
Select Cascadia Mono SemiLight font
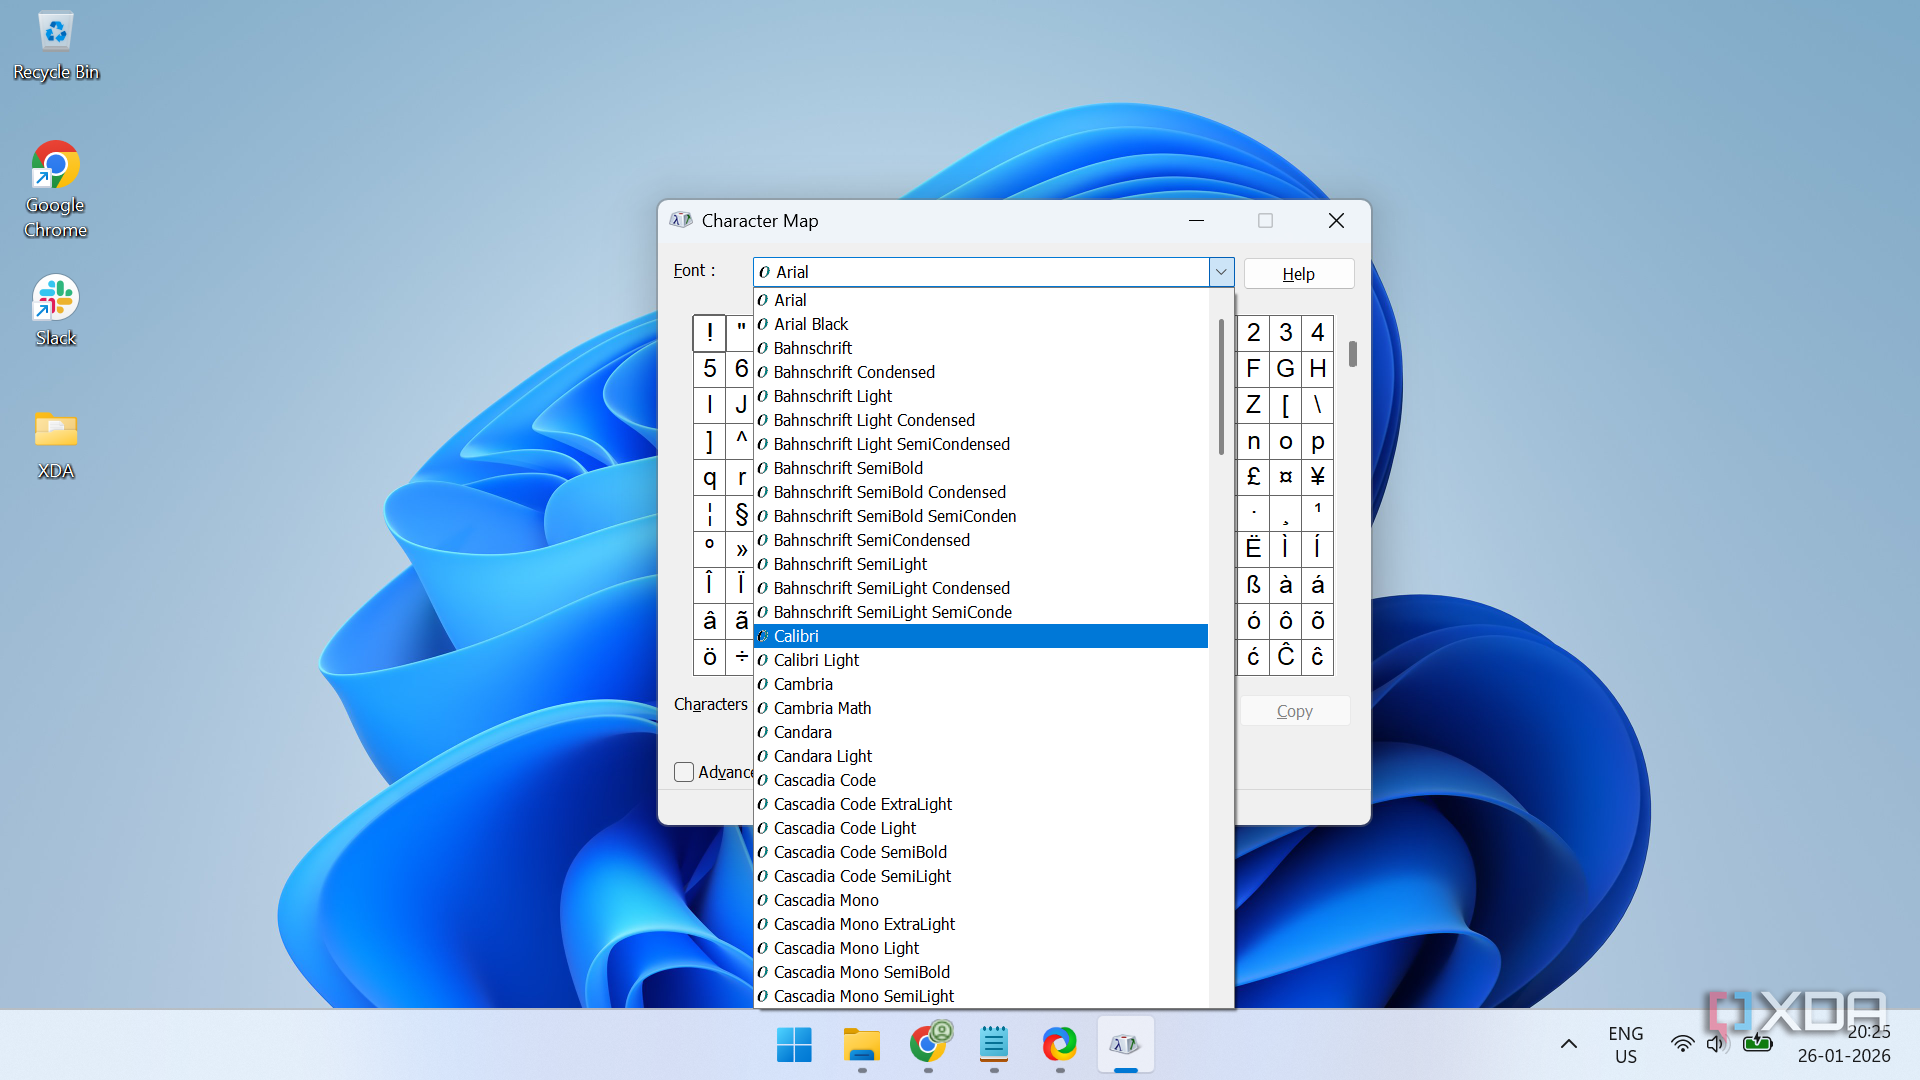[981, 996]
